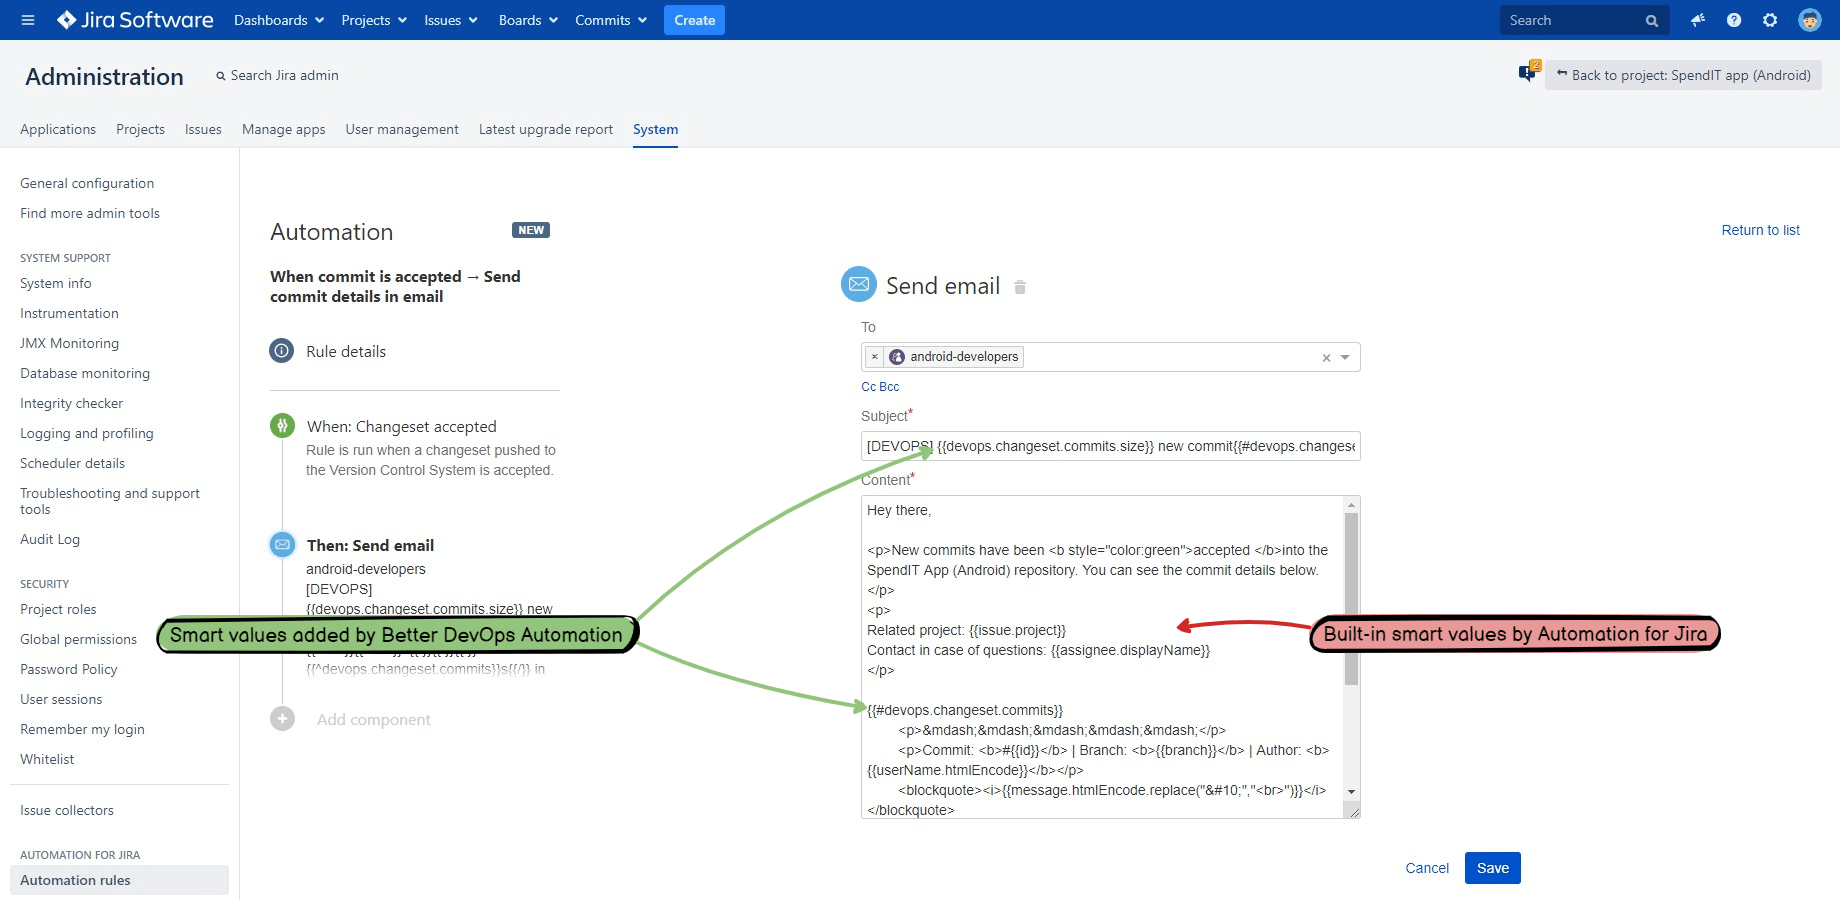Open Scheduler details page
The height and width of the screenshot is (900, 1840).
[x=72, y=463]
